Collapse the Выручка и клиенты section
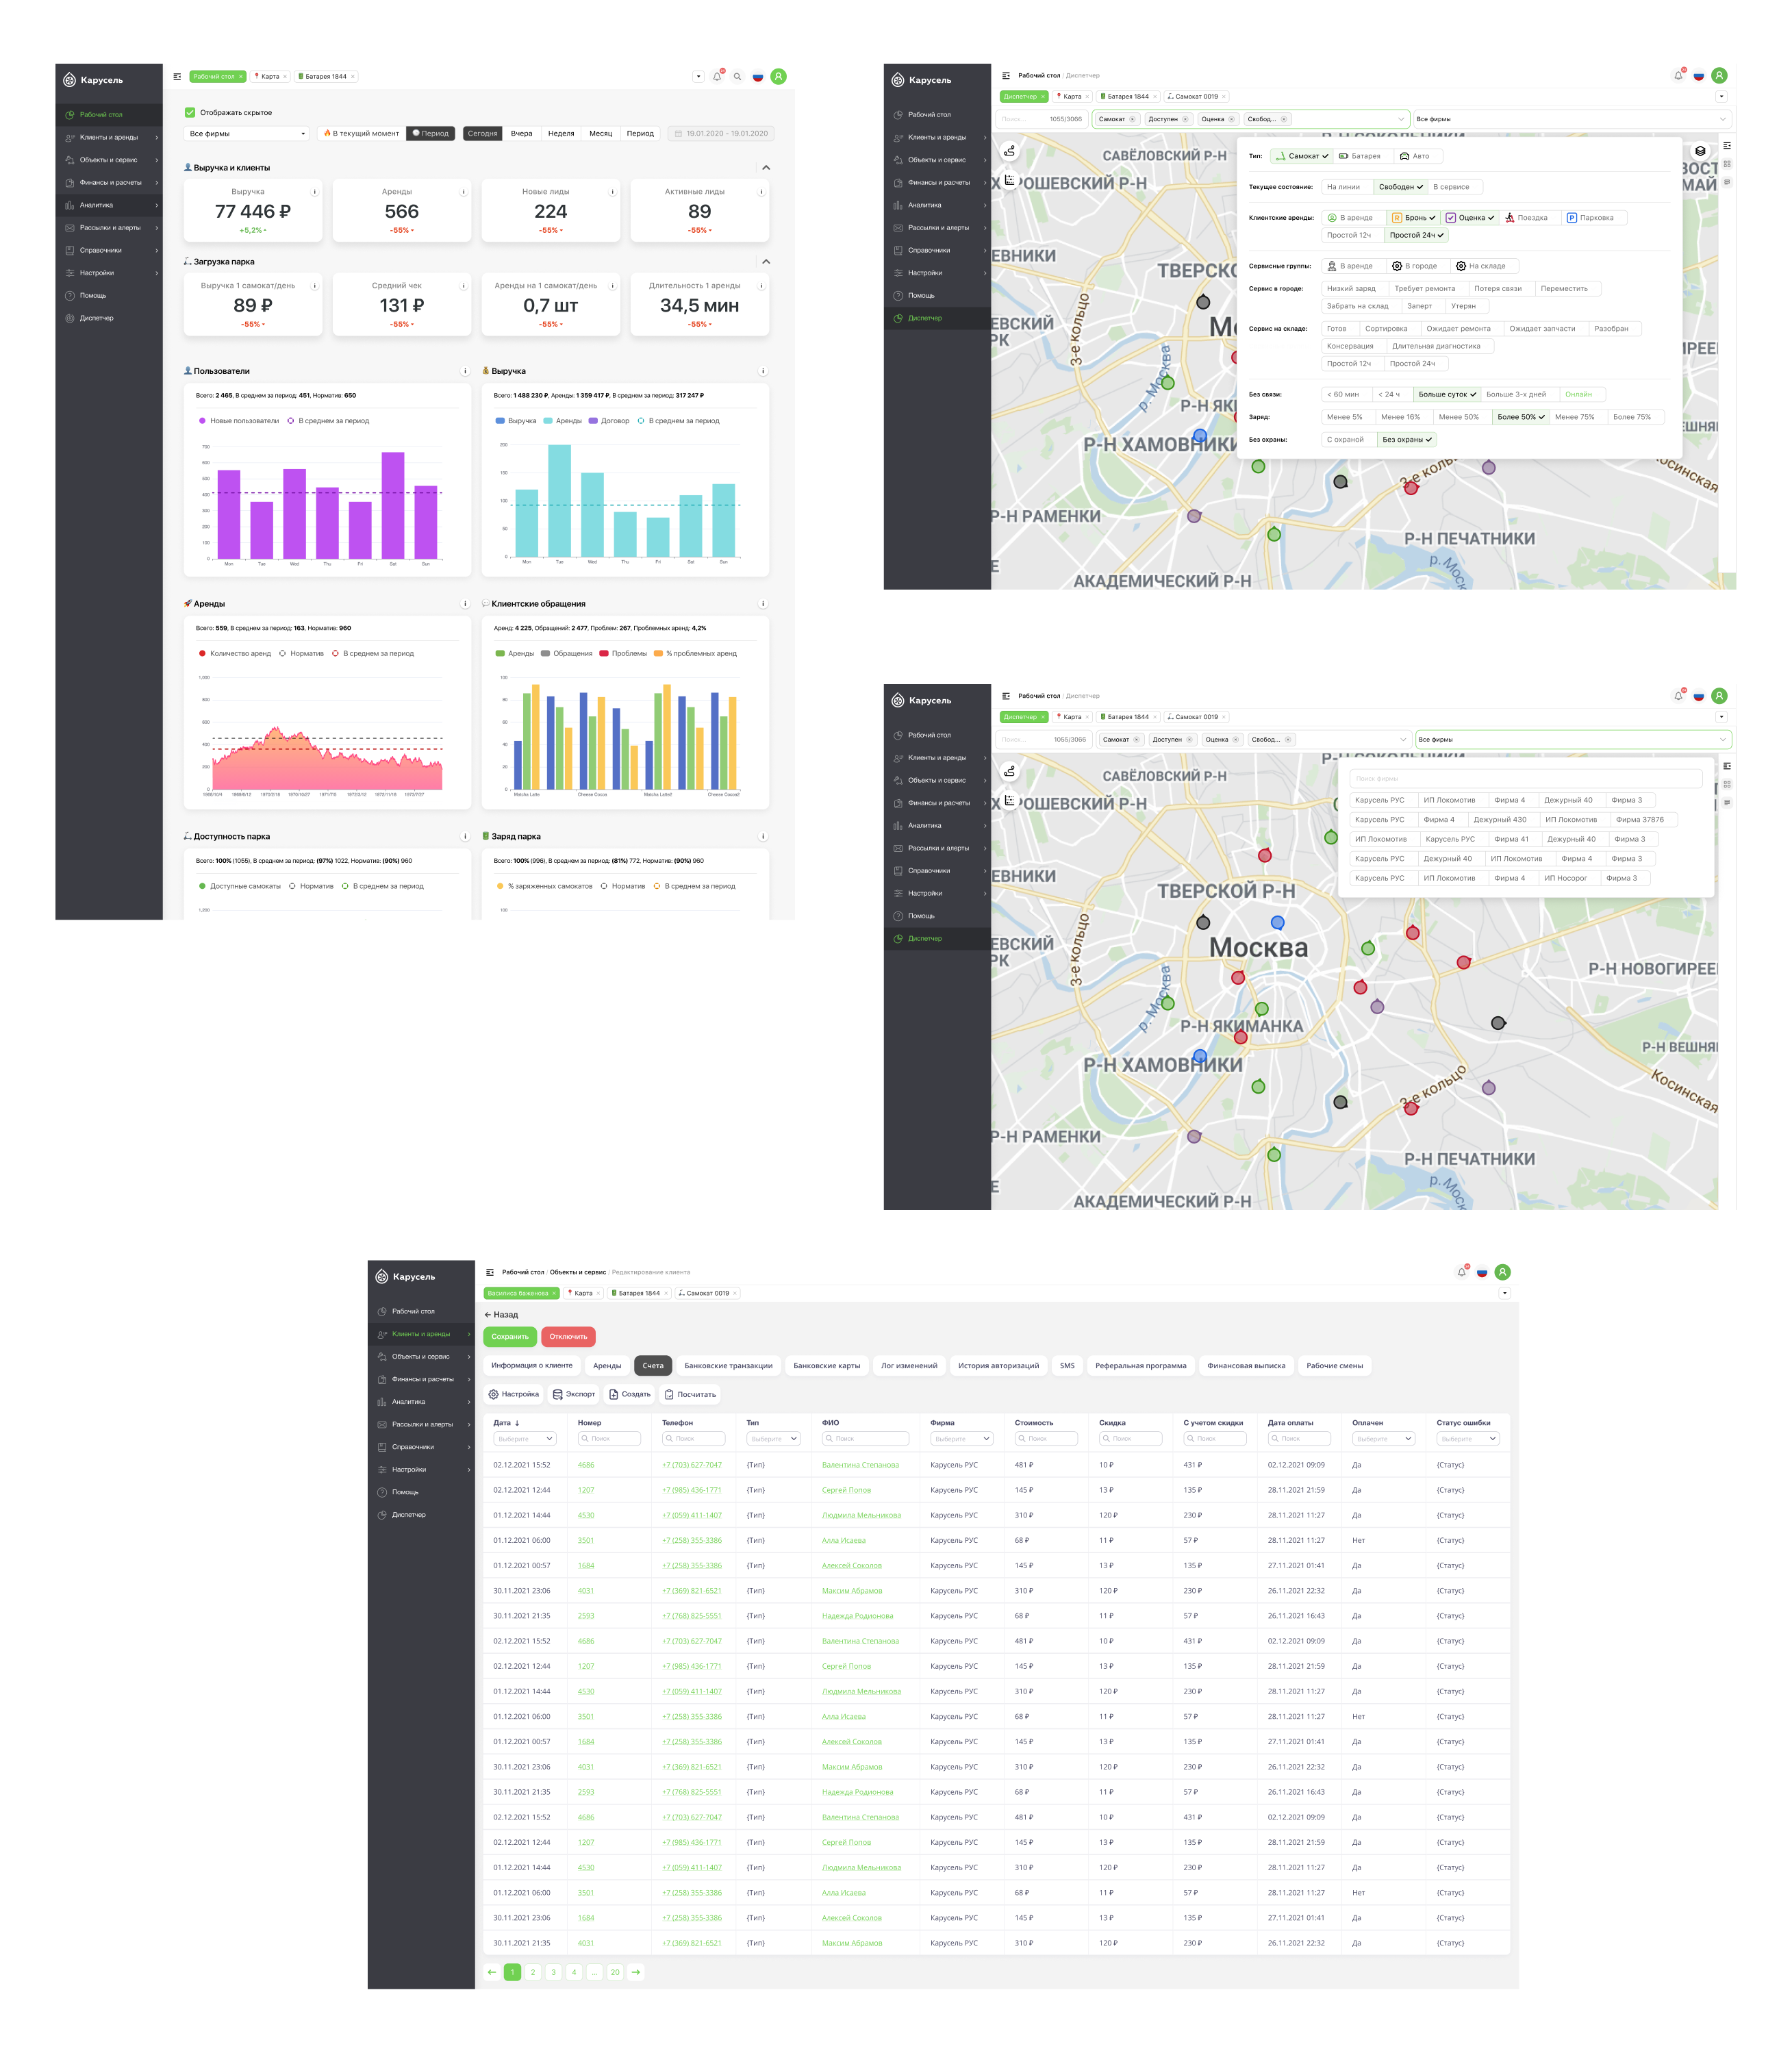This screenshot has height=2053, width=1792. tap(766, 168)
